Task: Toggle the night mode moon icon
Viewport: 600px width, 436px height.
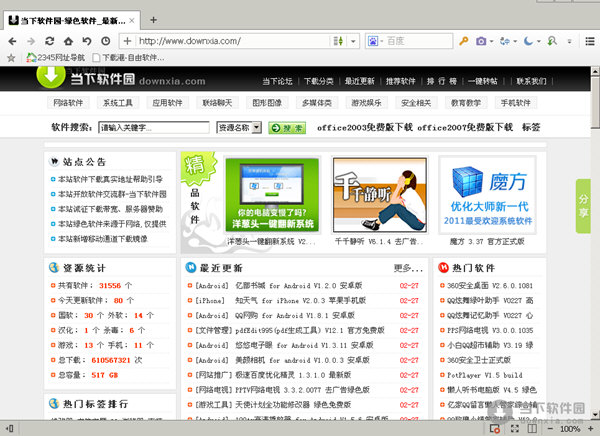Action: (528, 41)
